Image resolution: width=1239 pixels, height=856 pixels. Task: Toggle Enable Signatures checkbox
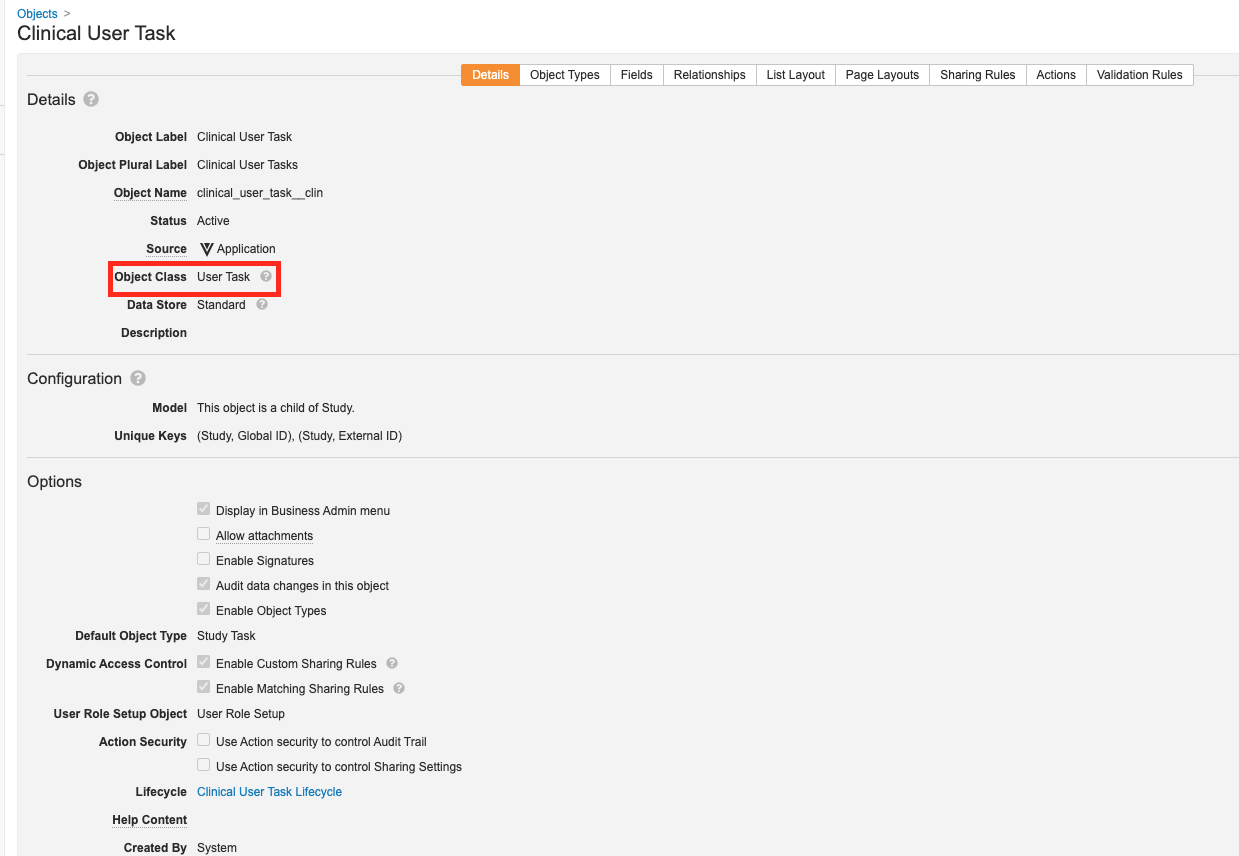pos(204,560)
